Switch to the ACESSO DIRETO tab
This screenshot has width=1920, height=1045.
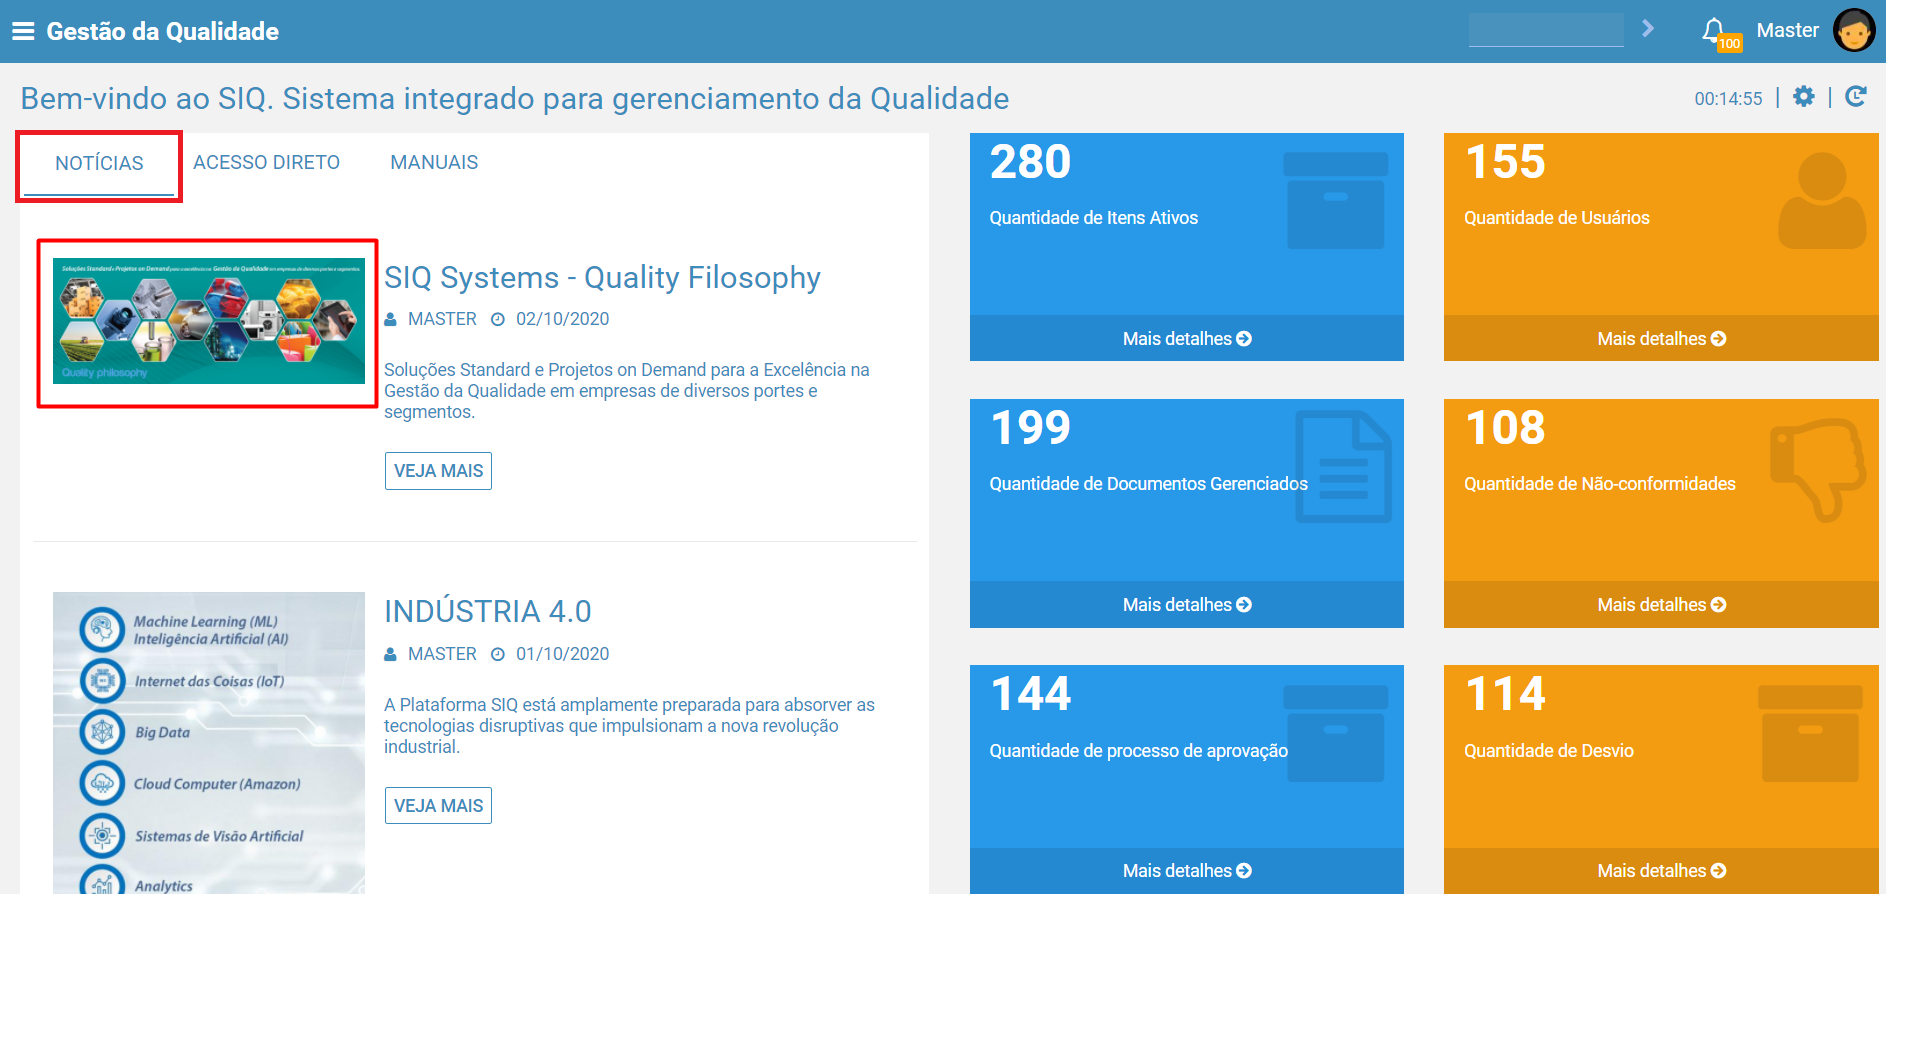click(x=266, y=162)
